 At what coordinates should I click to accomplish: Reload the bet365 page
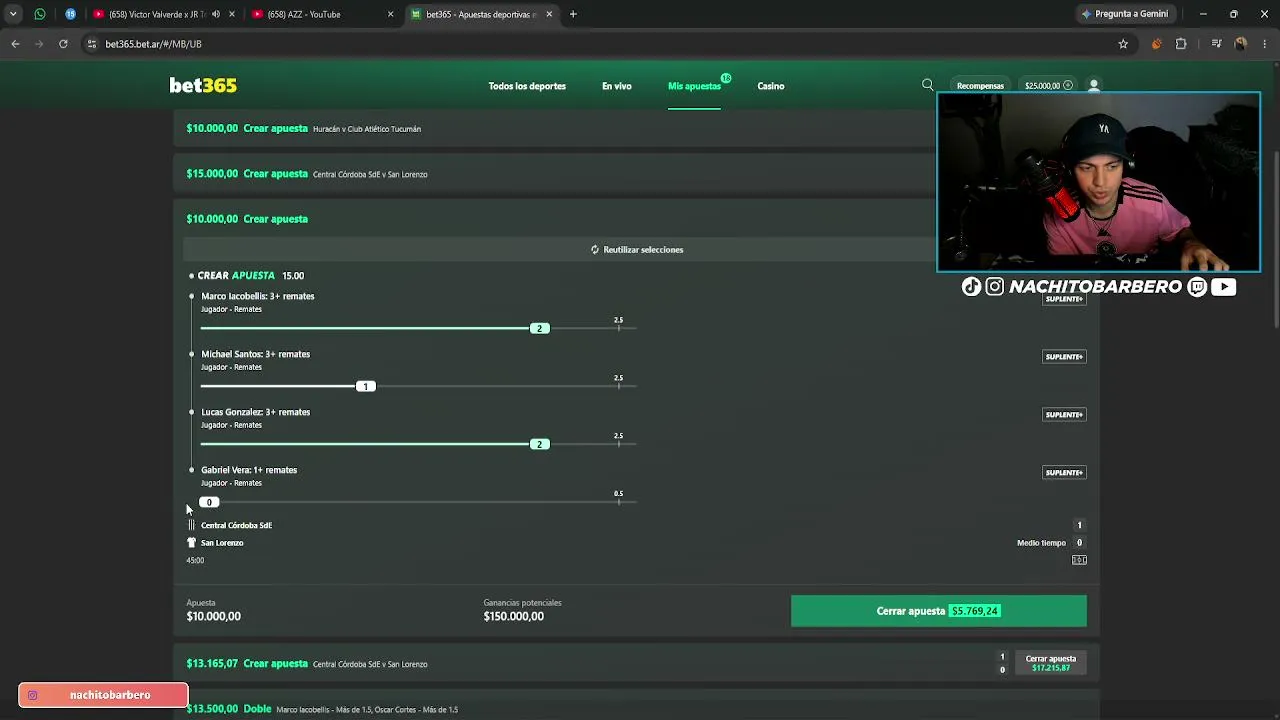coord(63,44)
